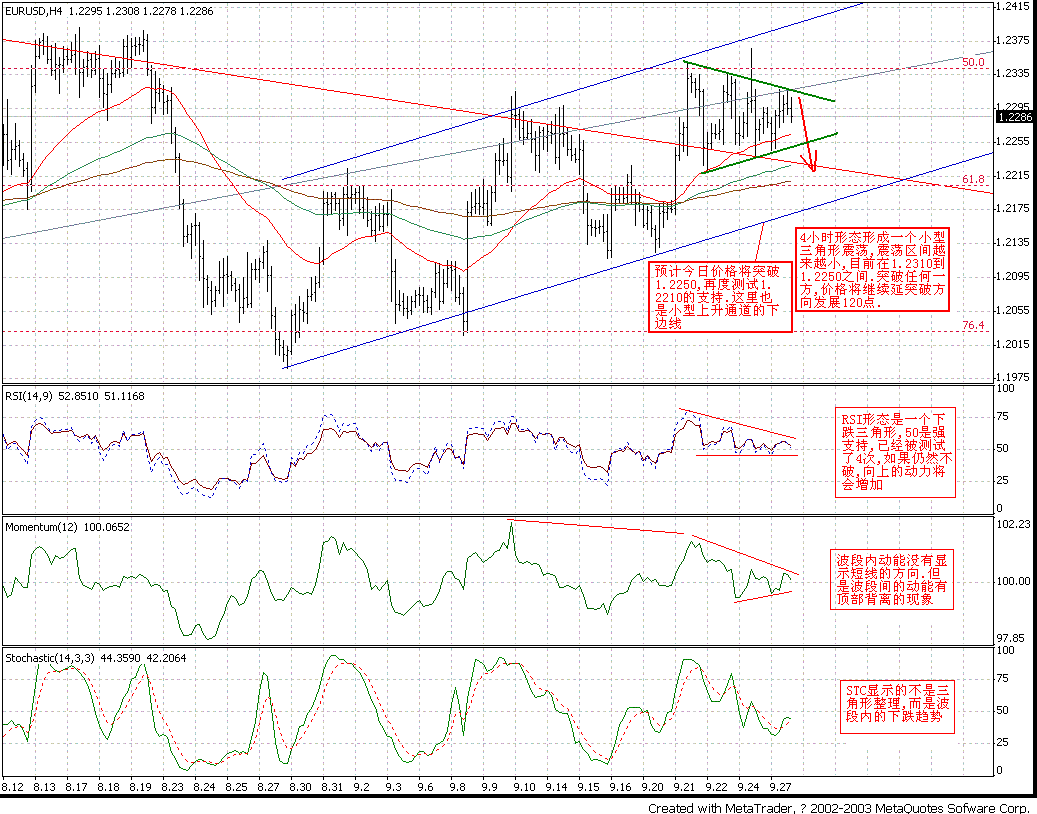Image resolution: width=1037 pixels, height=814 pixels.
Task: Click the 9.2 date label
Action: [361, 786]
